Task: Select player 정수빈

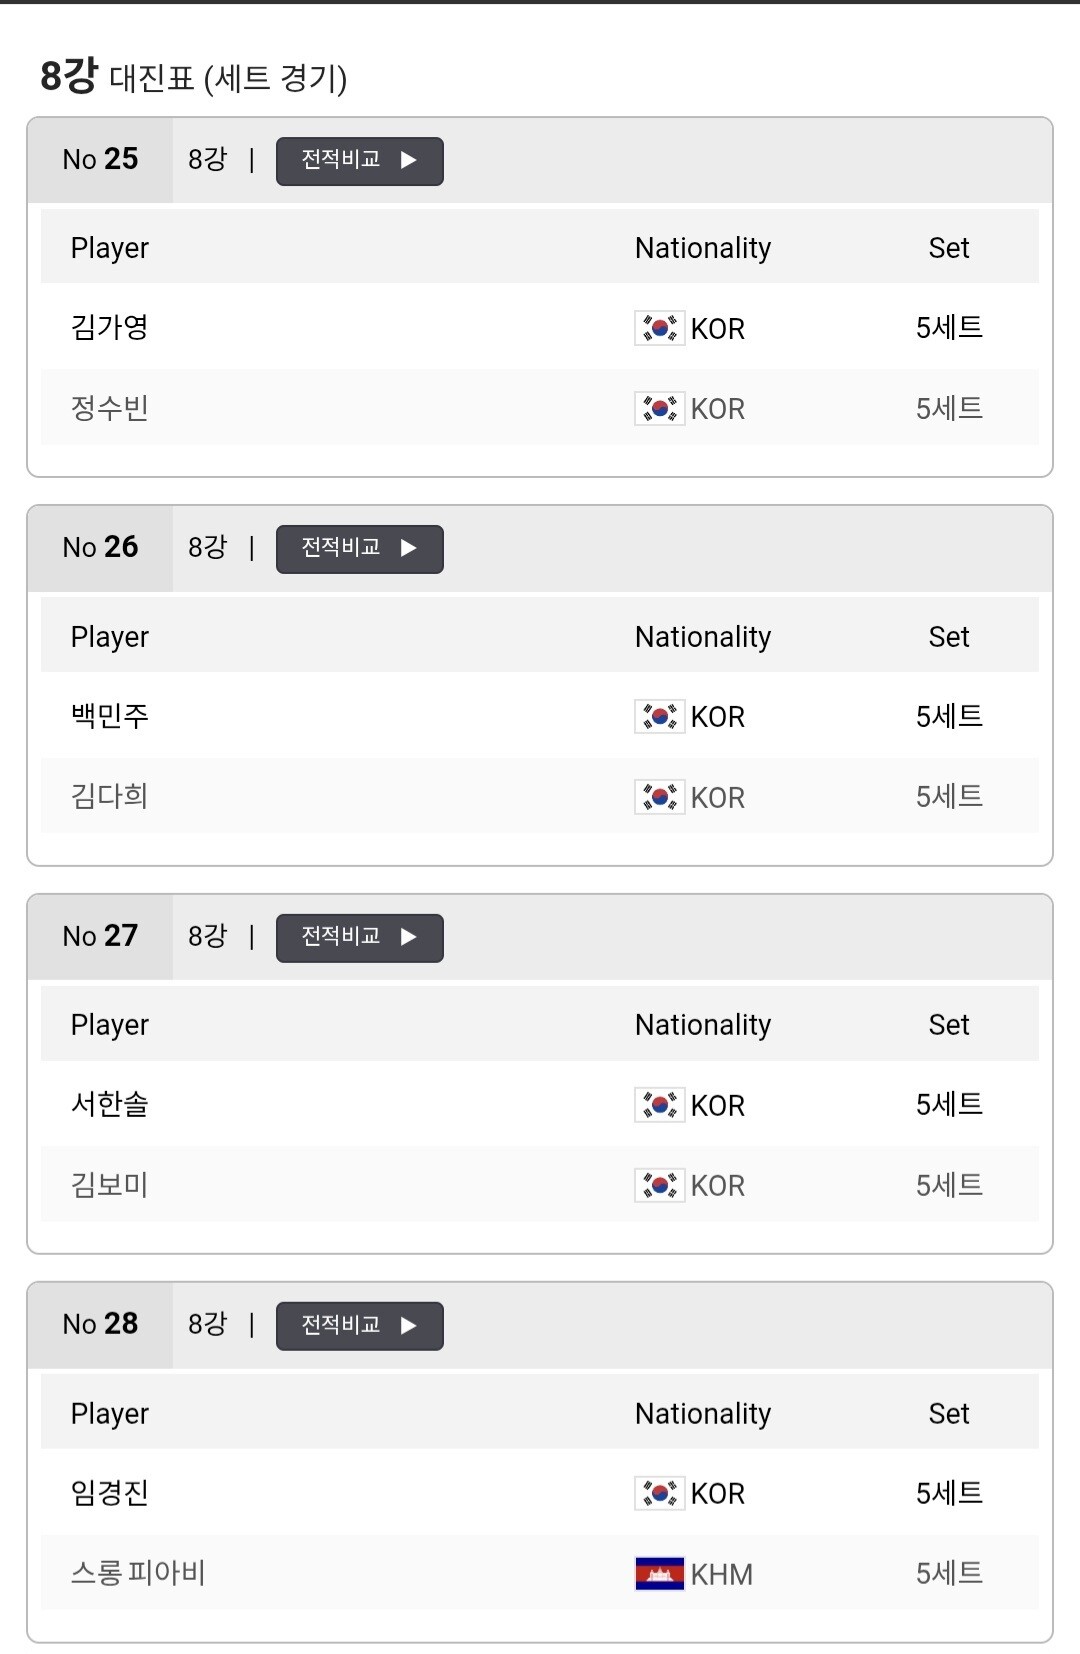Action: click(x=110, y=408)
